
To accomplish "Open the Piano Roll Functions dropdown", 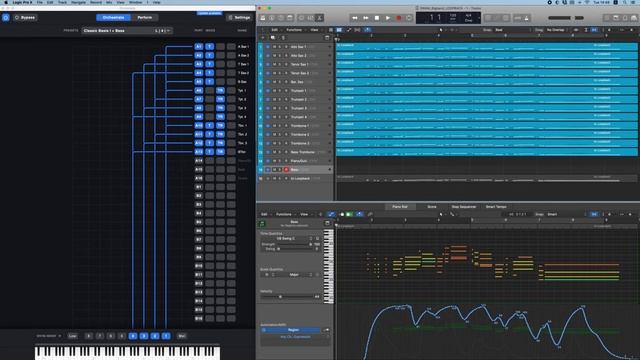I will coord(284,214).
